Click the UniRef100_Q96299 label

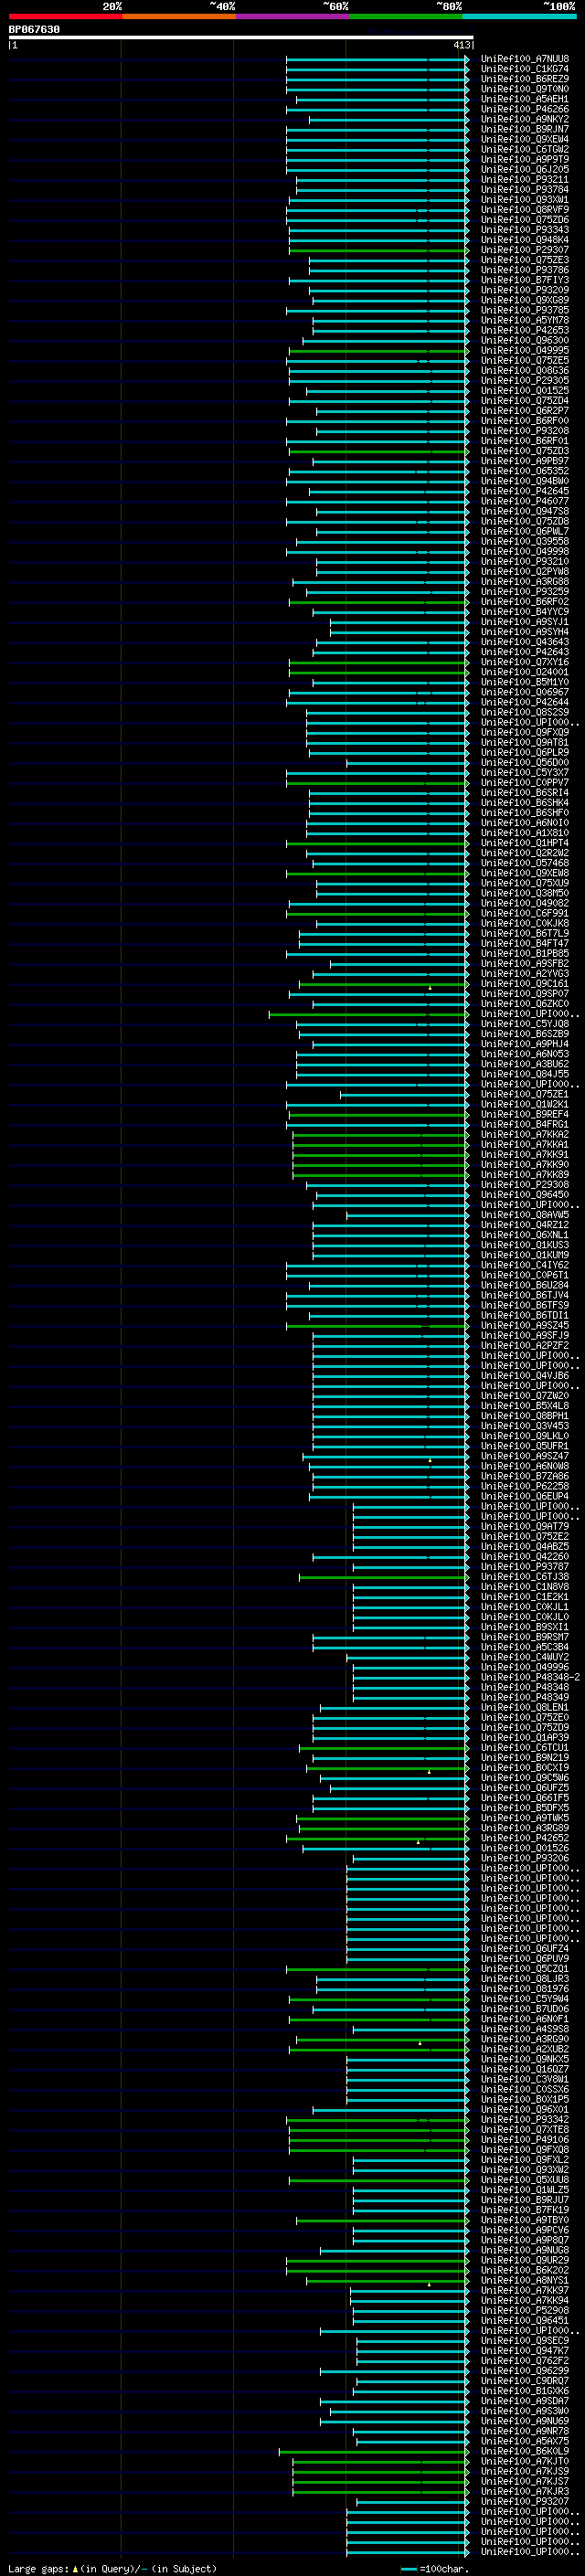tap(525, 2371)
